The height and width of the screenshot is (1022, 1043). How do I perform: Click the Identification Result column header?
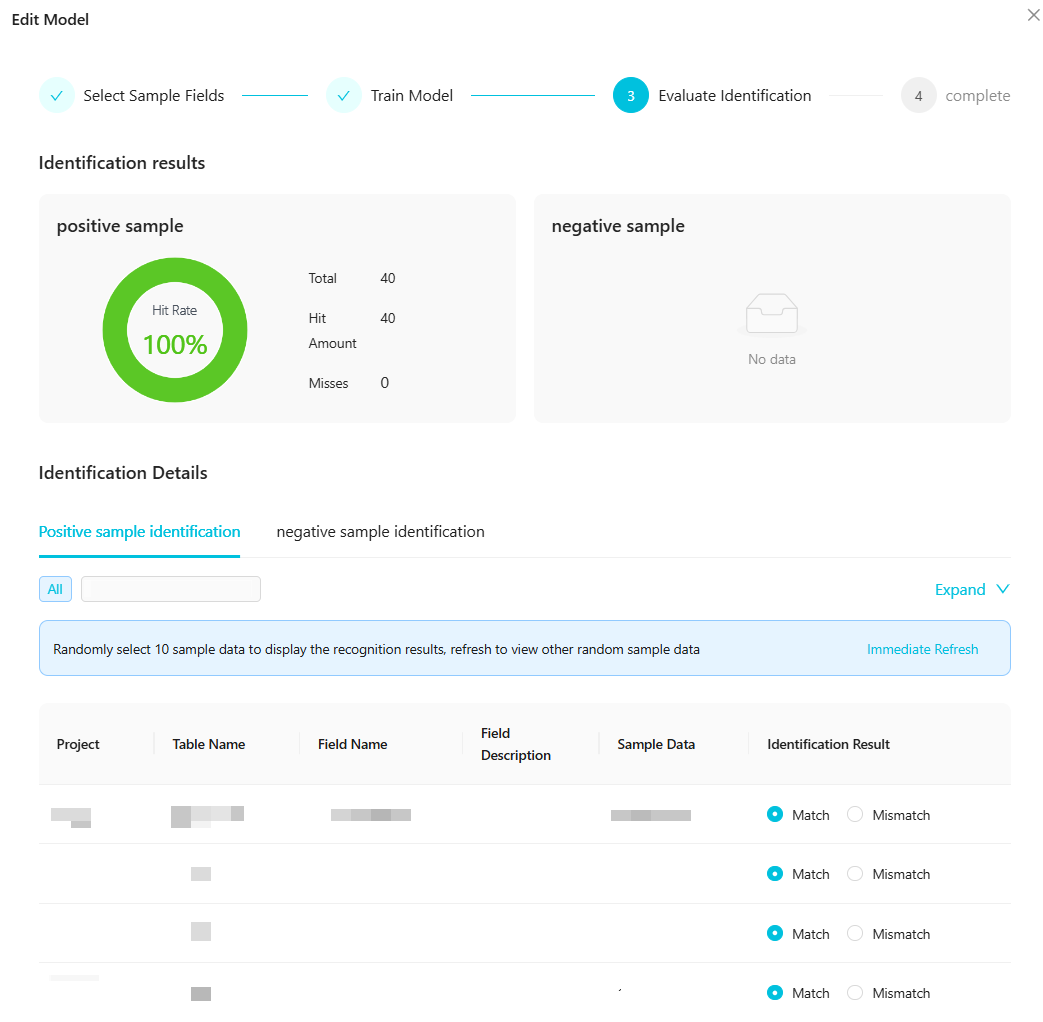(828, 744)
